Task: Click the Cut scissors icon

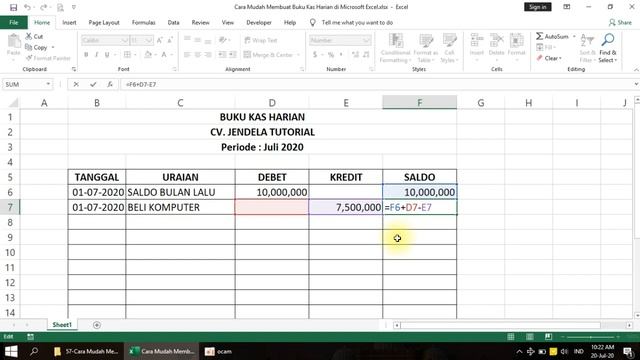Action: click(x=29, y=36)
